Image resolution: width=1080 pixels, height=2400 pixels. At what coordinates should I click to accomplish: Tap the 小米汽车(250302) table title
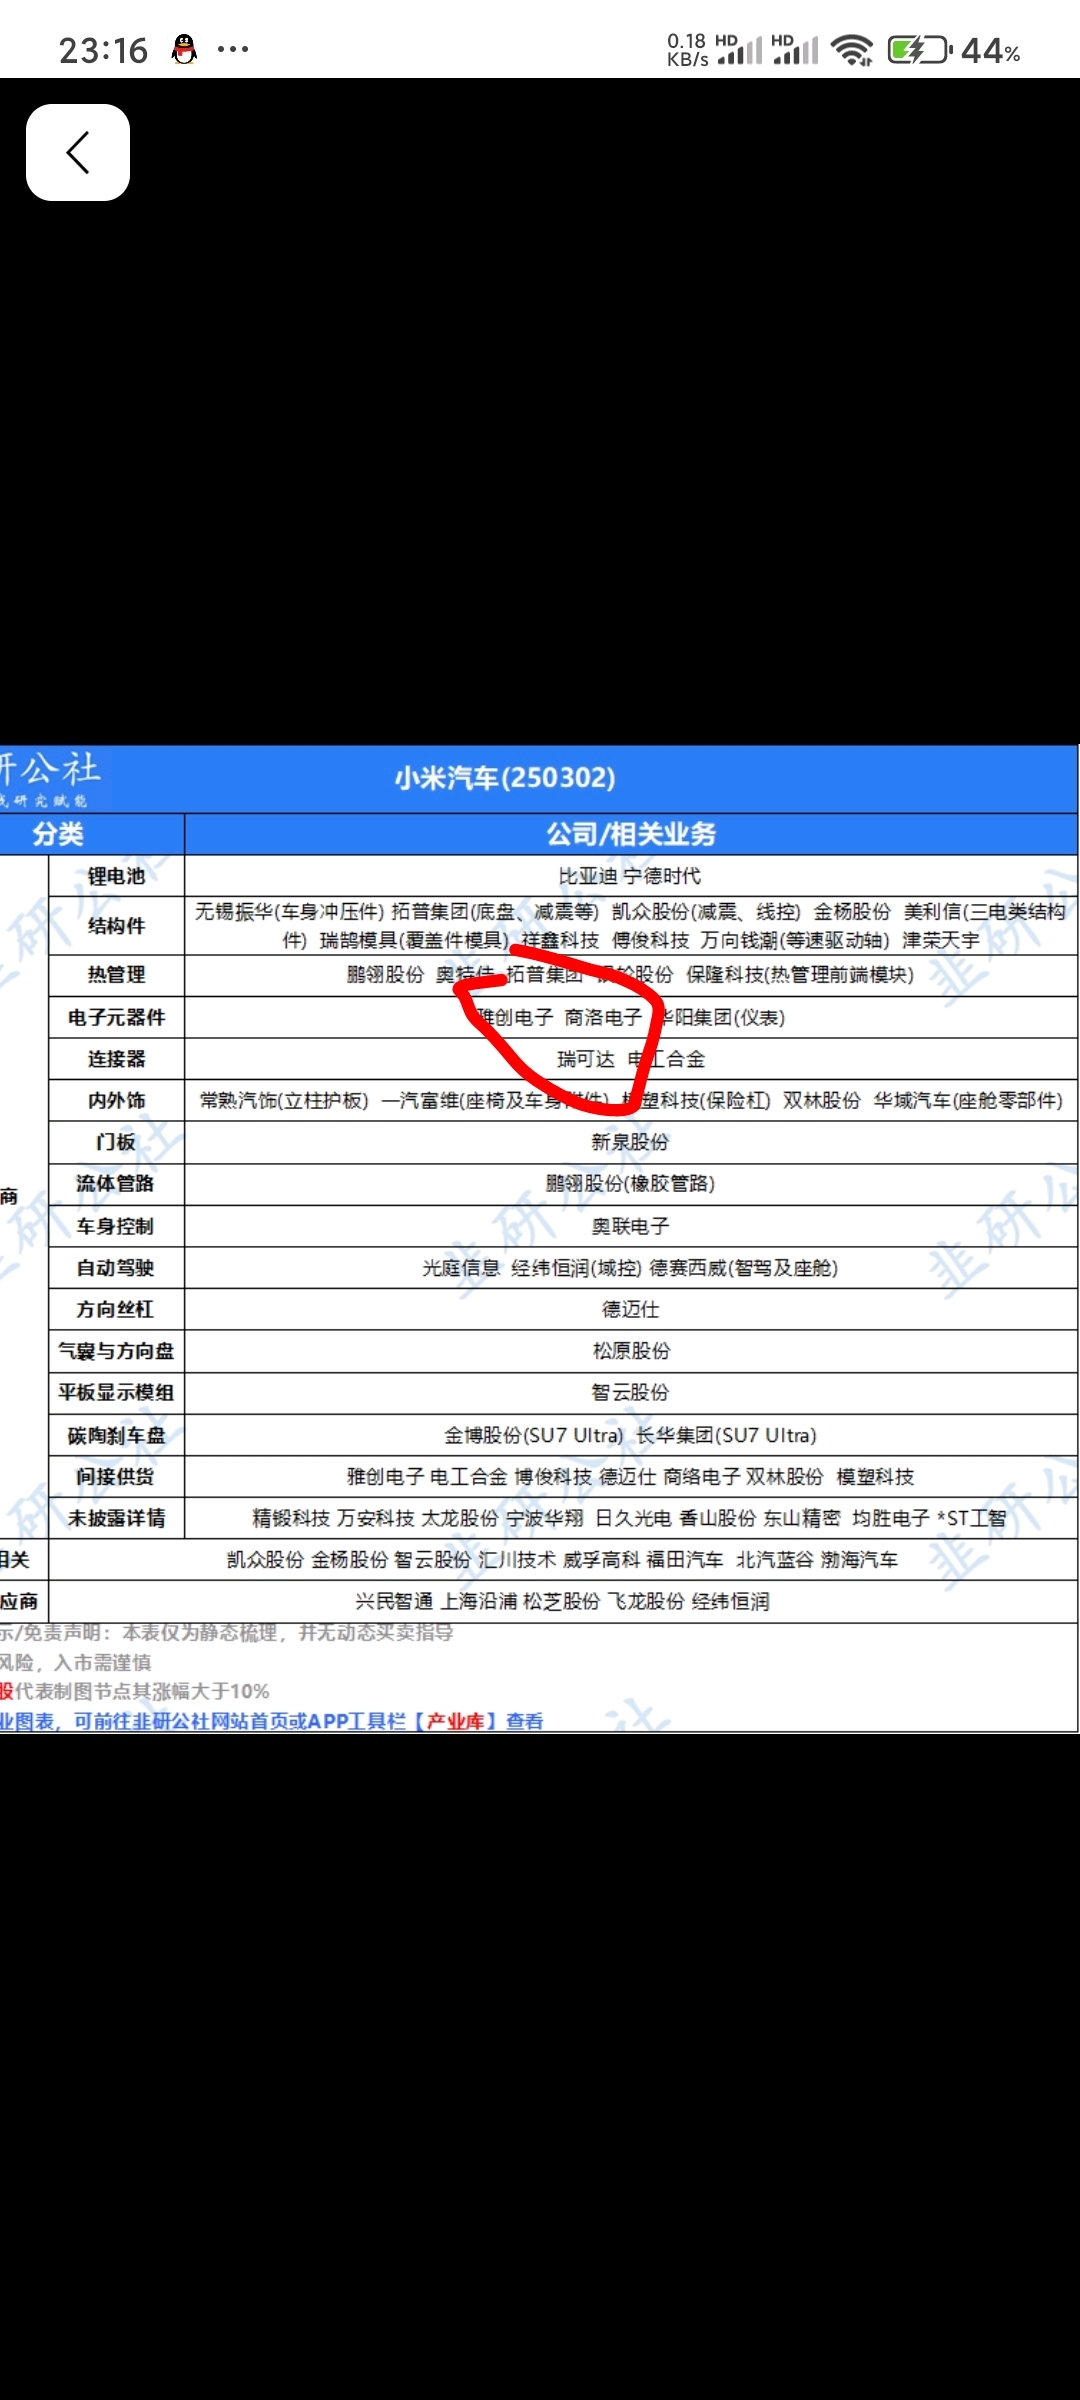pyautogui.click(x=505, y=778)
